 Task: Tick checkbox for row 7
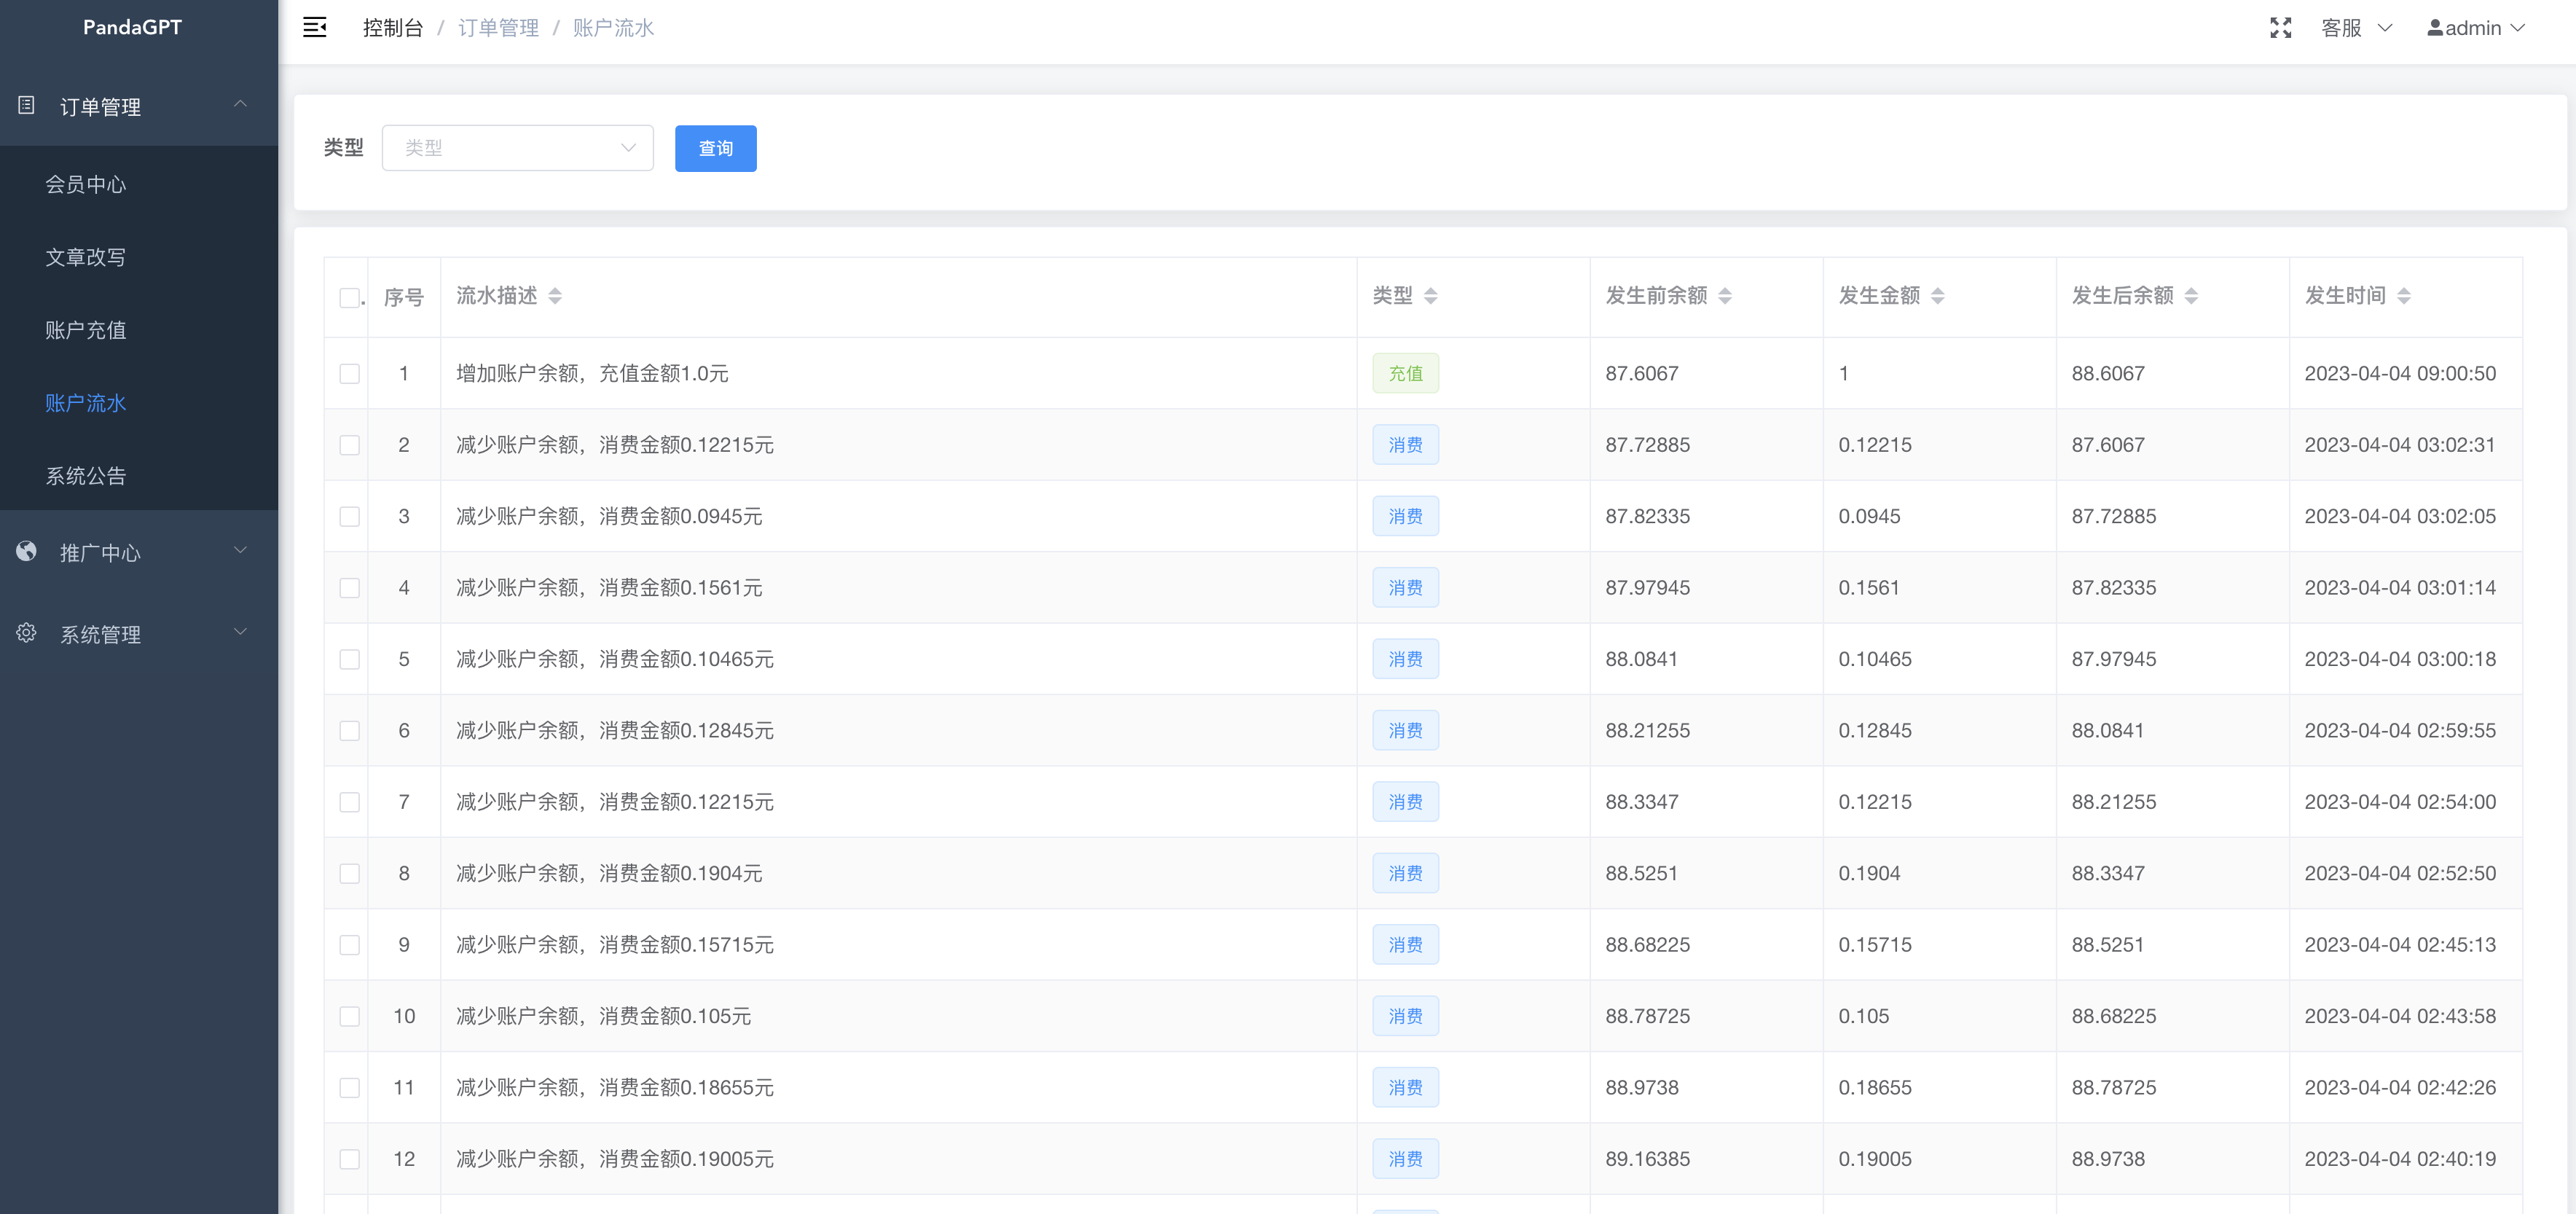pyautogui.click(x=349, y=803)
